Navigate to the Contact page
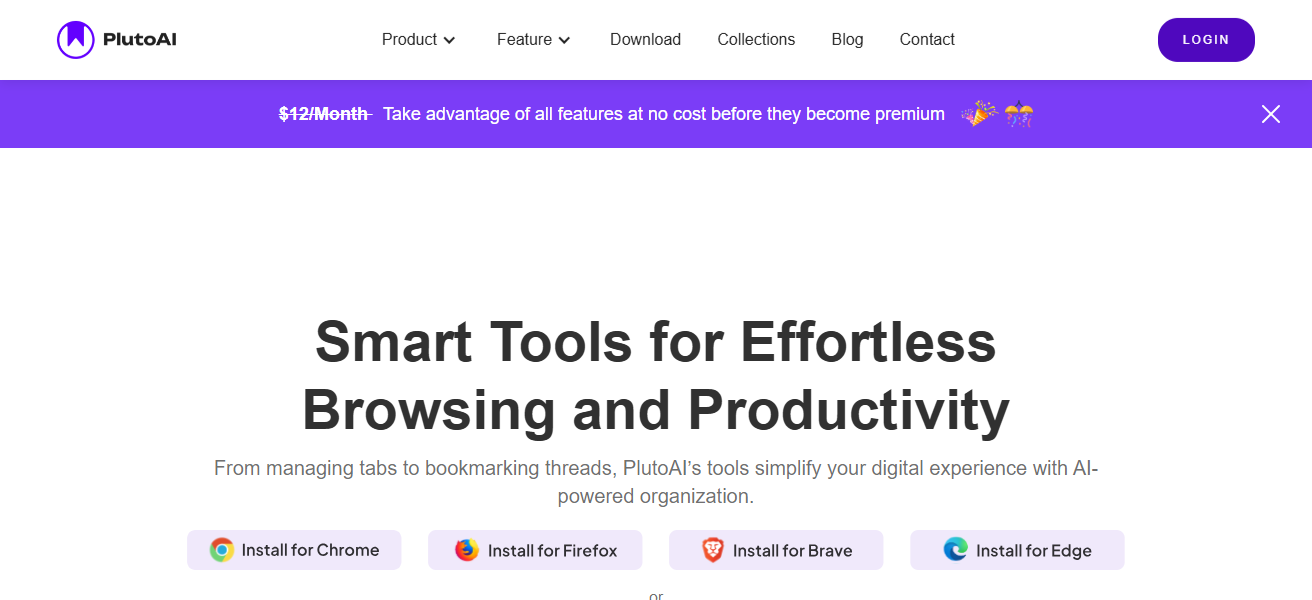The image size is (1312, 600). click(x=927, y=40)
